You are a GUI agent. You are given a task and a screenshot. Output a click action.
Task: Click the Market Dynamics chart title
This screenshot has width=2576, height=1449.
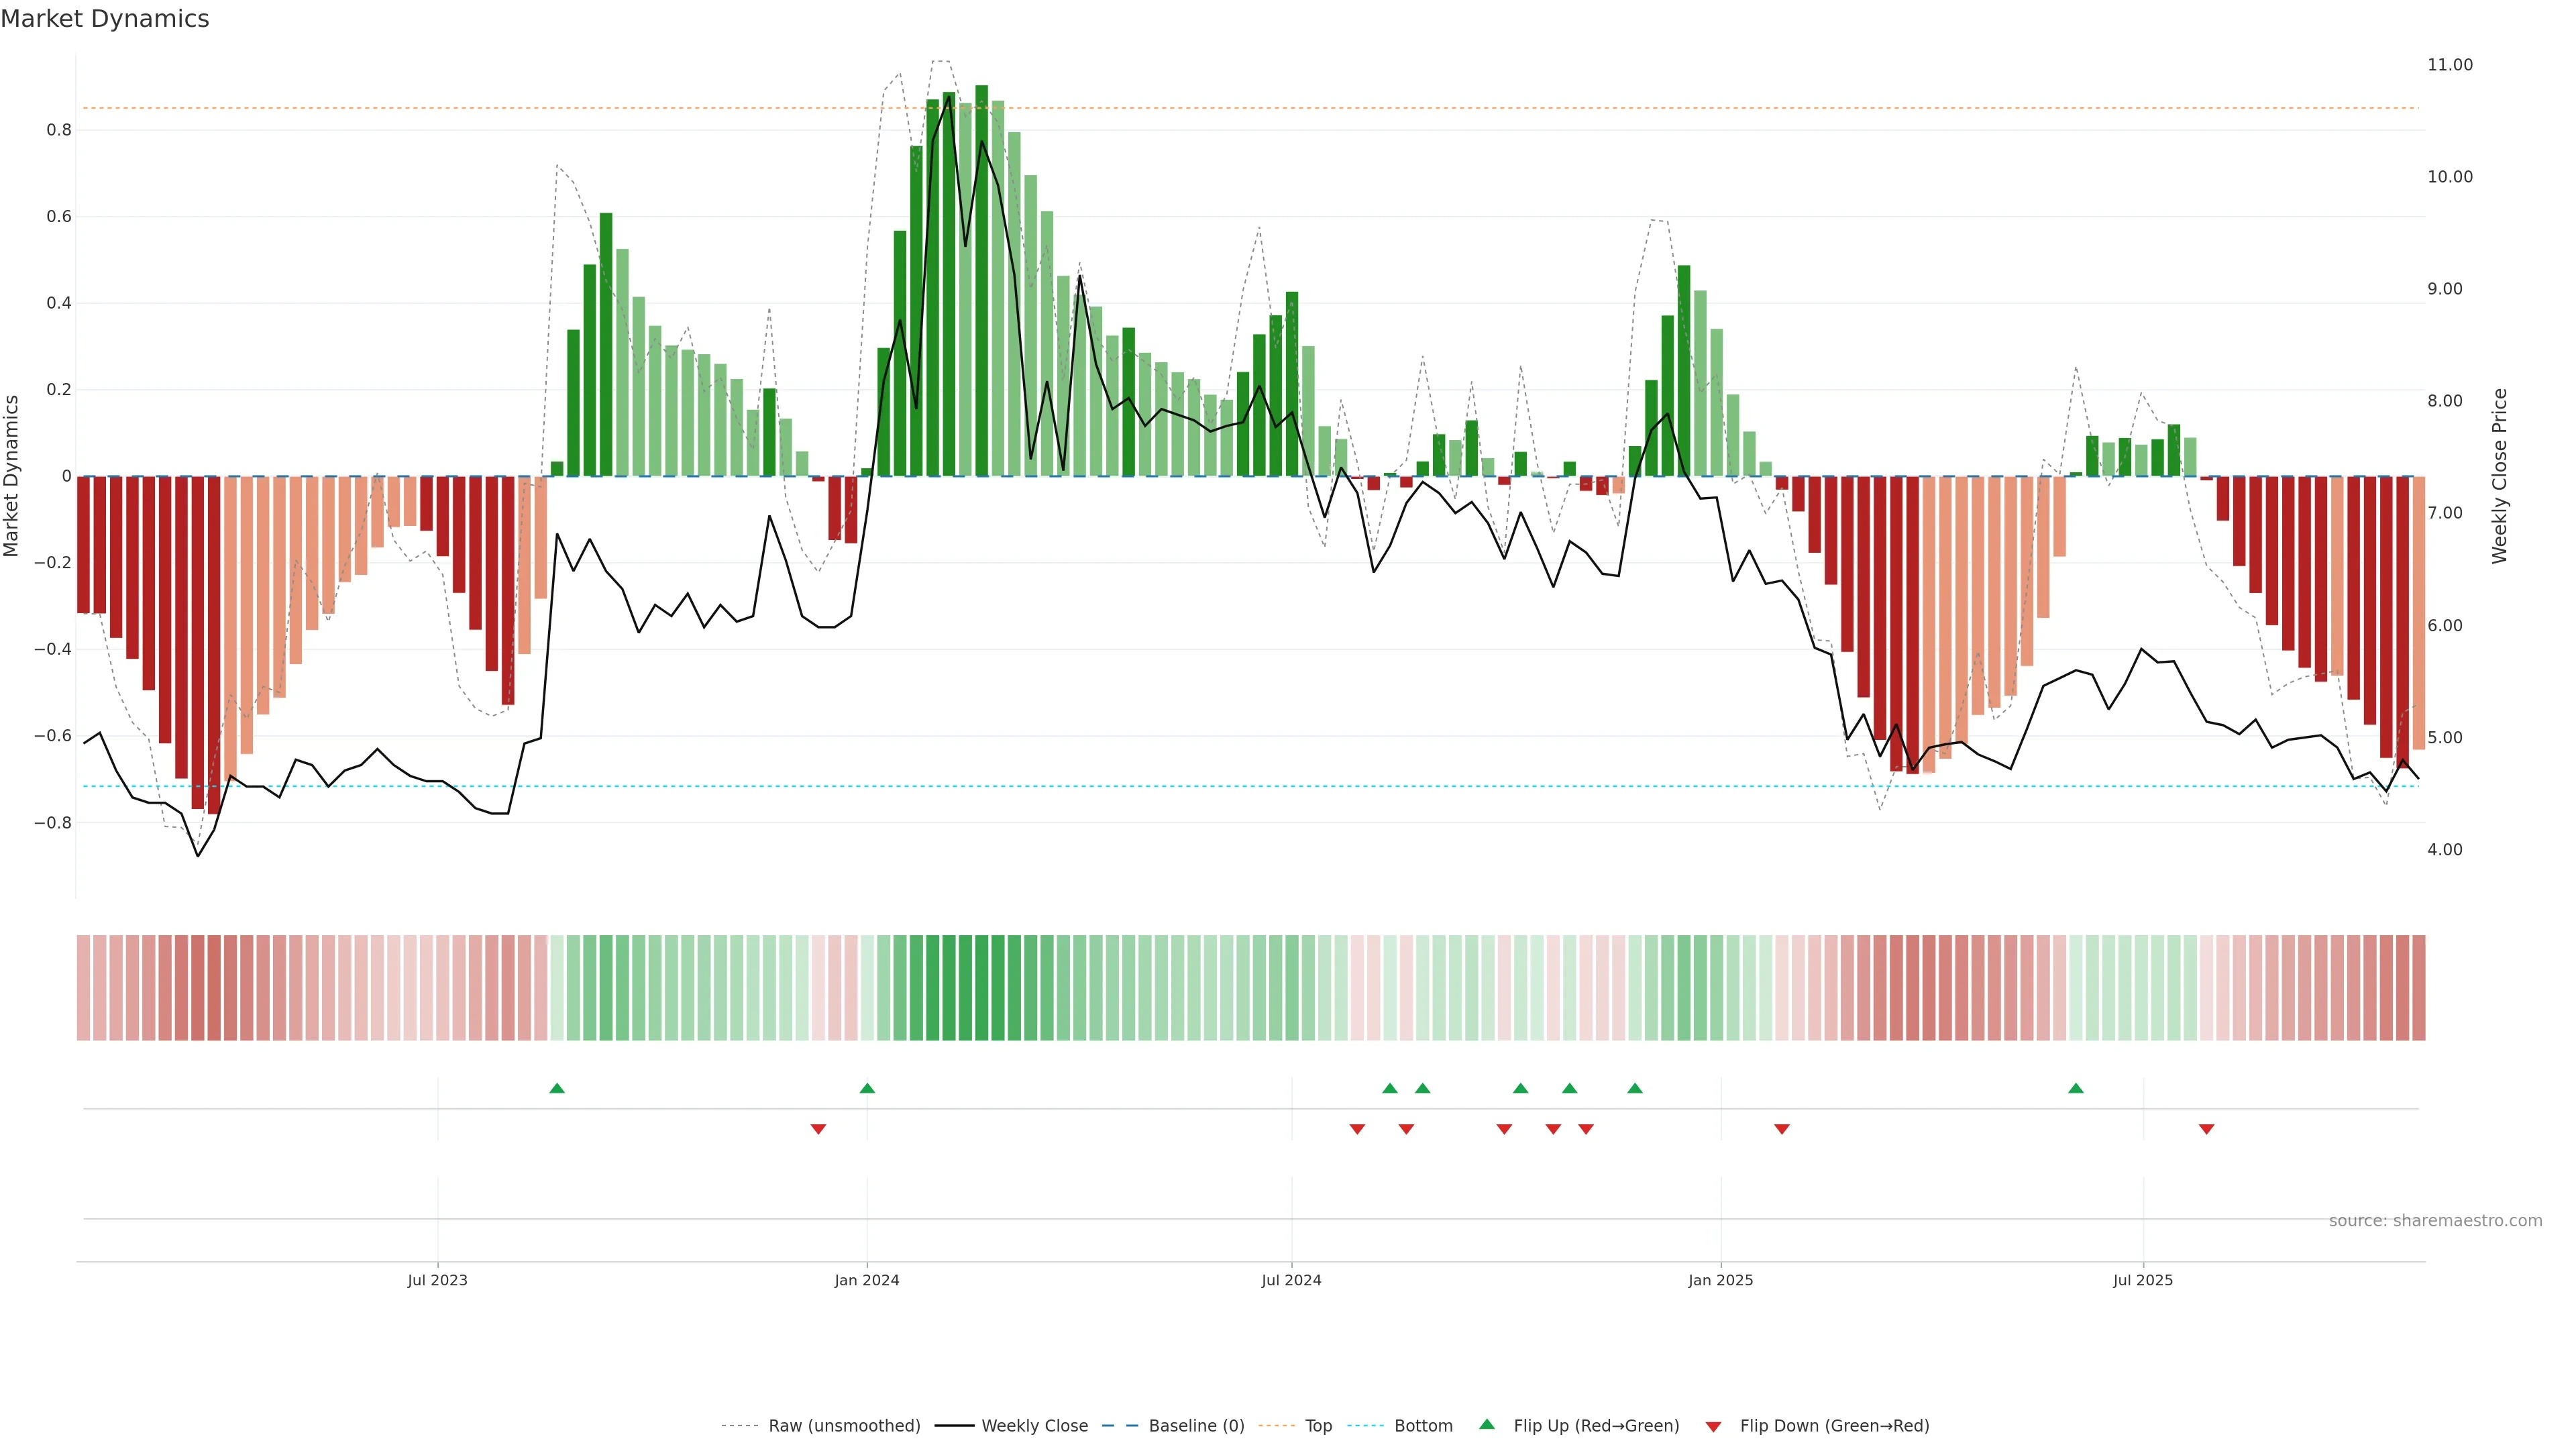(x=105, y=19)
